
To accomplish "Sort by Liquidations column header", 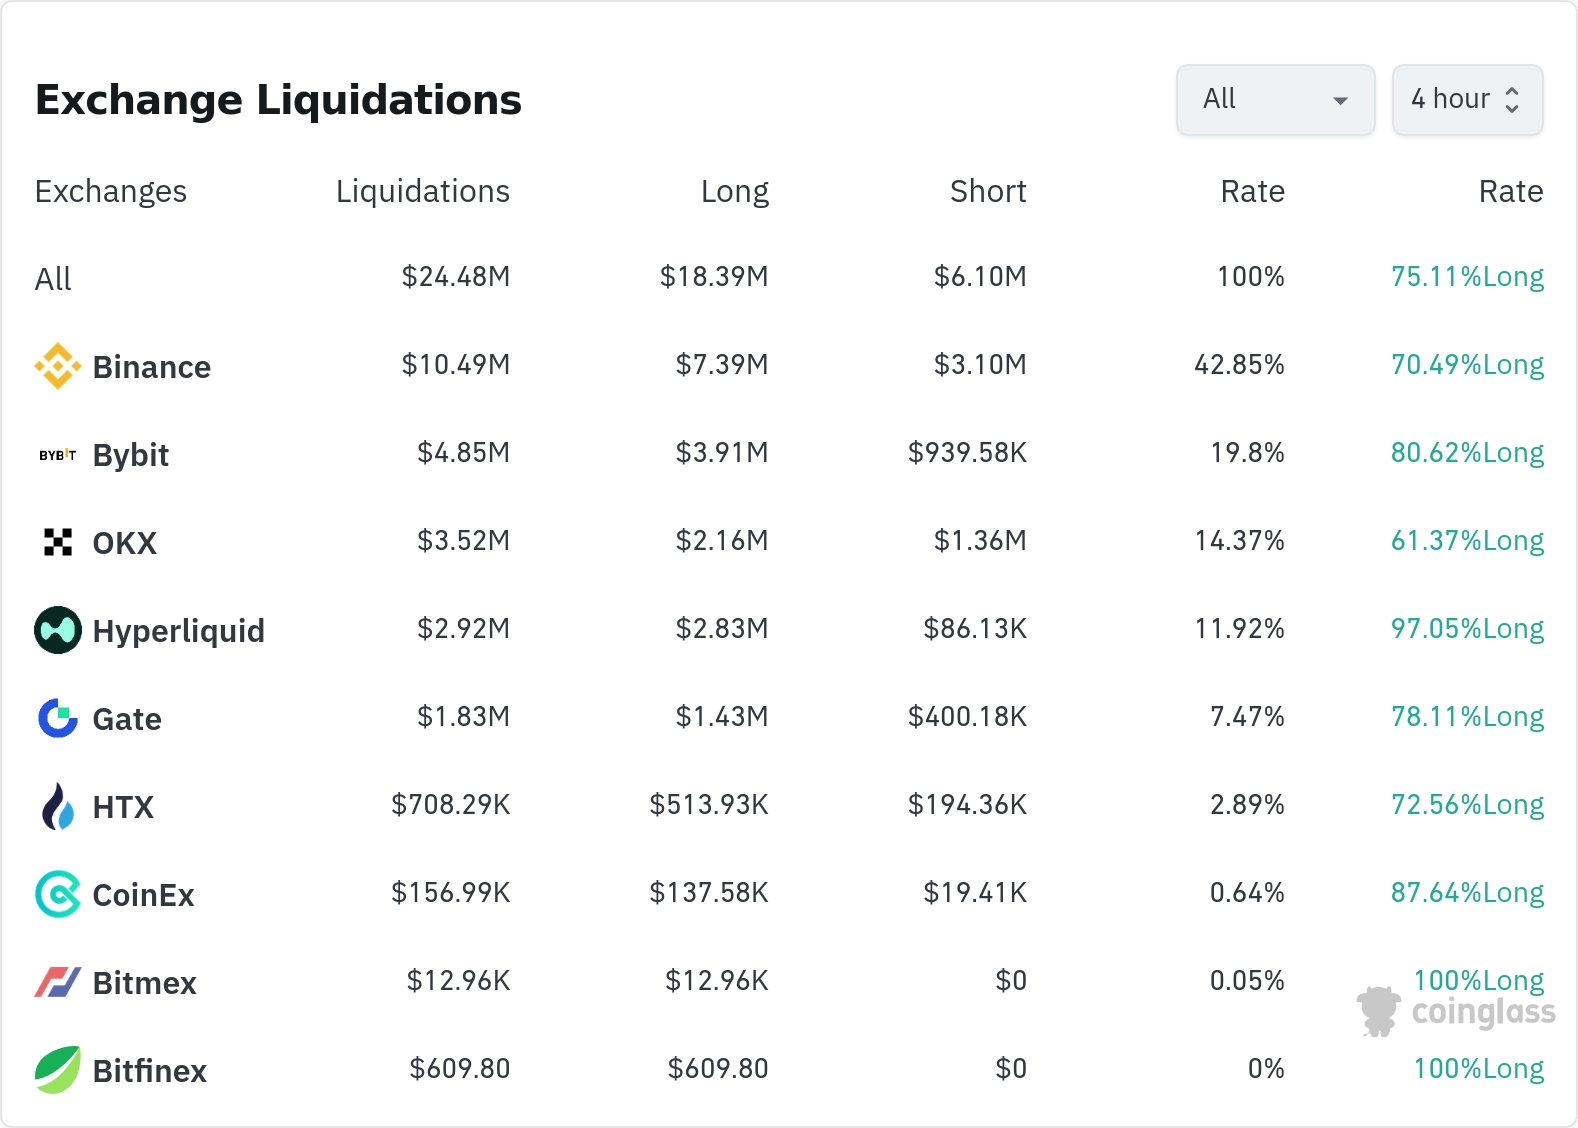I will pyautogui.click(x=422, y=191).
